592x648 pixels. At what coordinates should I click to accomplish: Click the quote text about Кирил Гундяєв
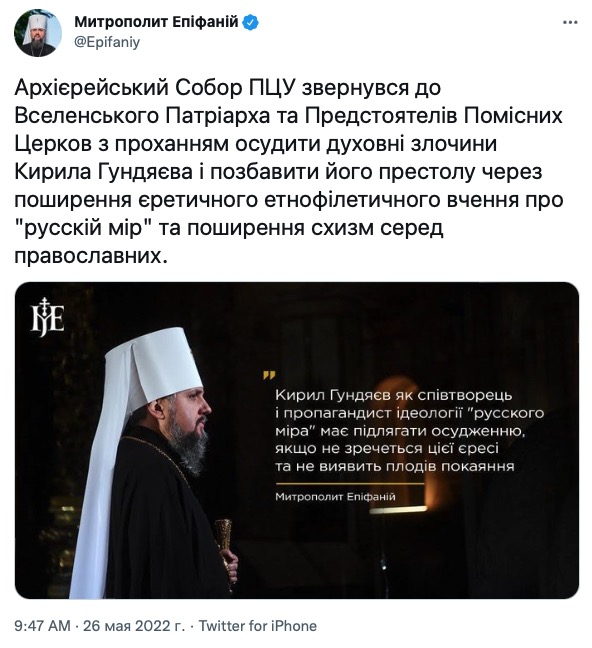click(409, 431)
